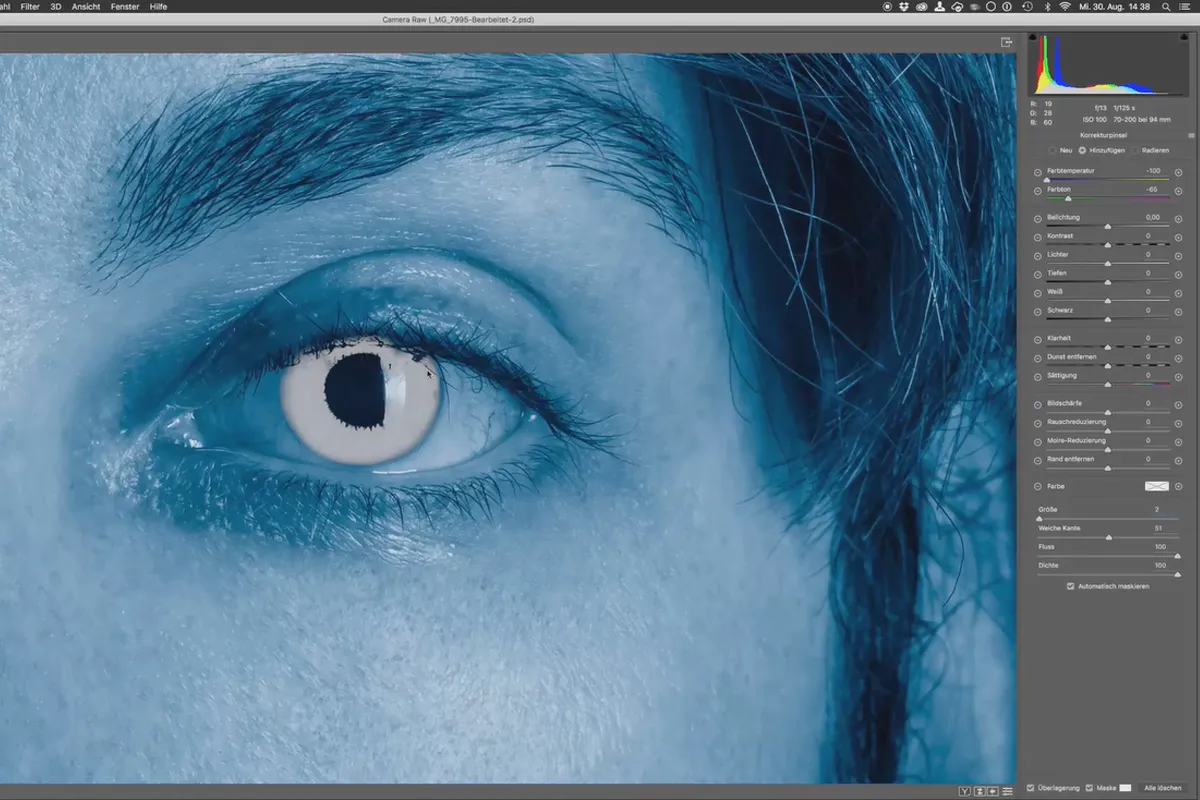Click before/after Y view button at bottom
1200x800 pixels.
pos(964,791)
